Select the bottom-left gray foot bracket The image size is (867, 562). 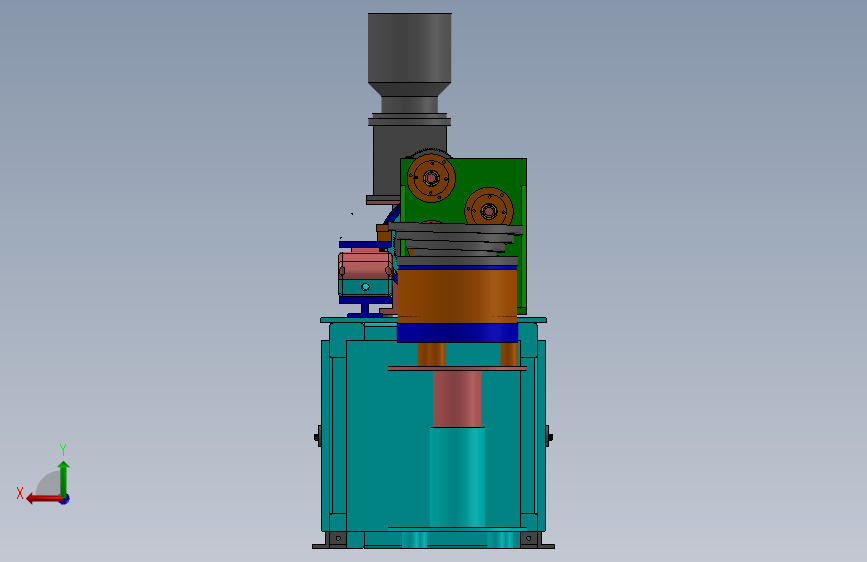[x=331, y=540]
